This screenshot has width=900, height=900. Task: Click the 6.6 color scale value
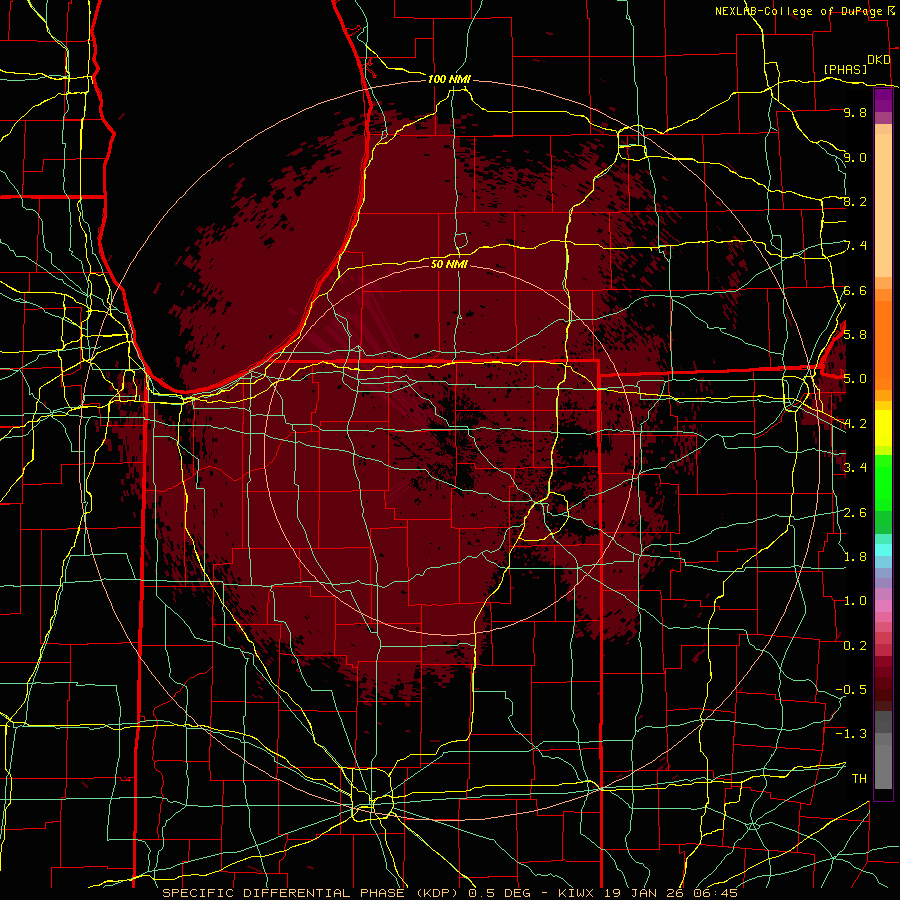[855, 290]
